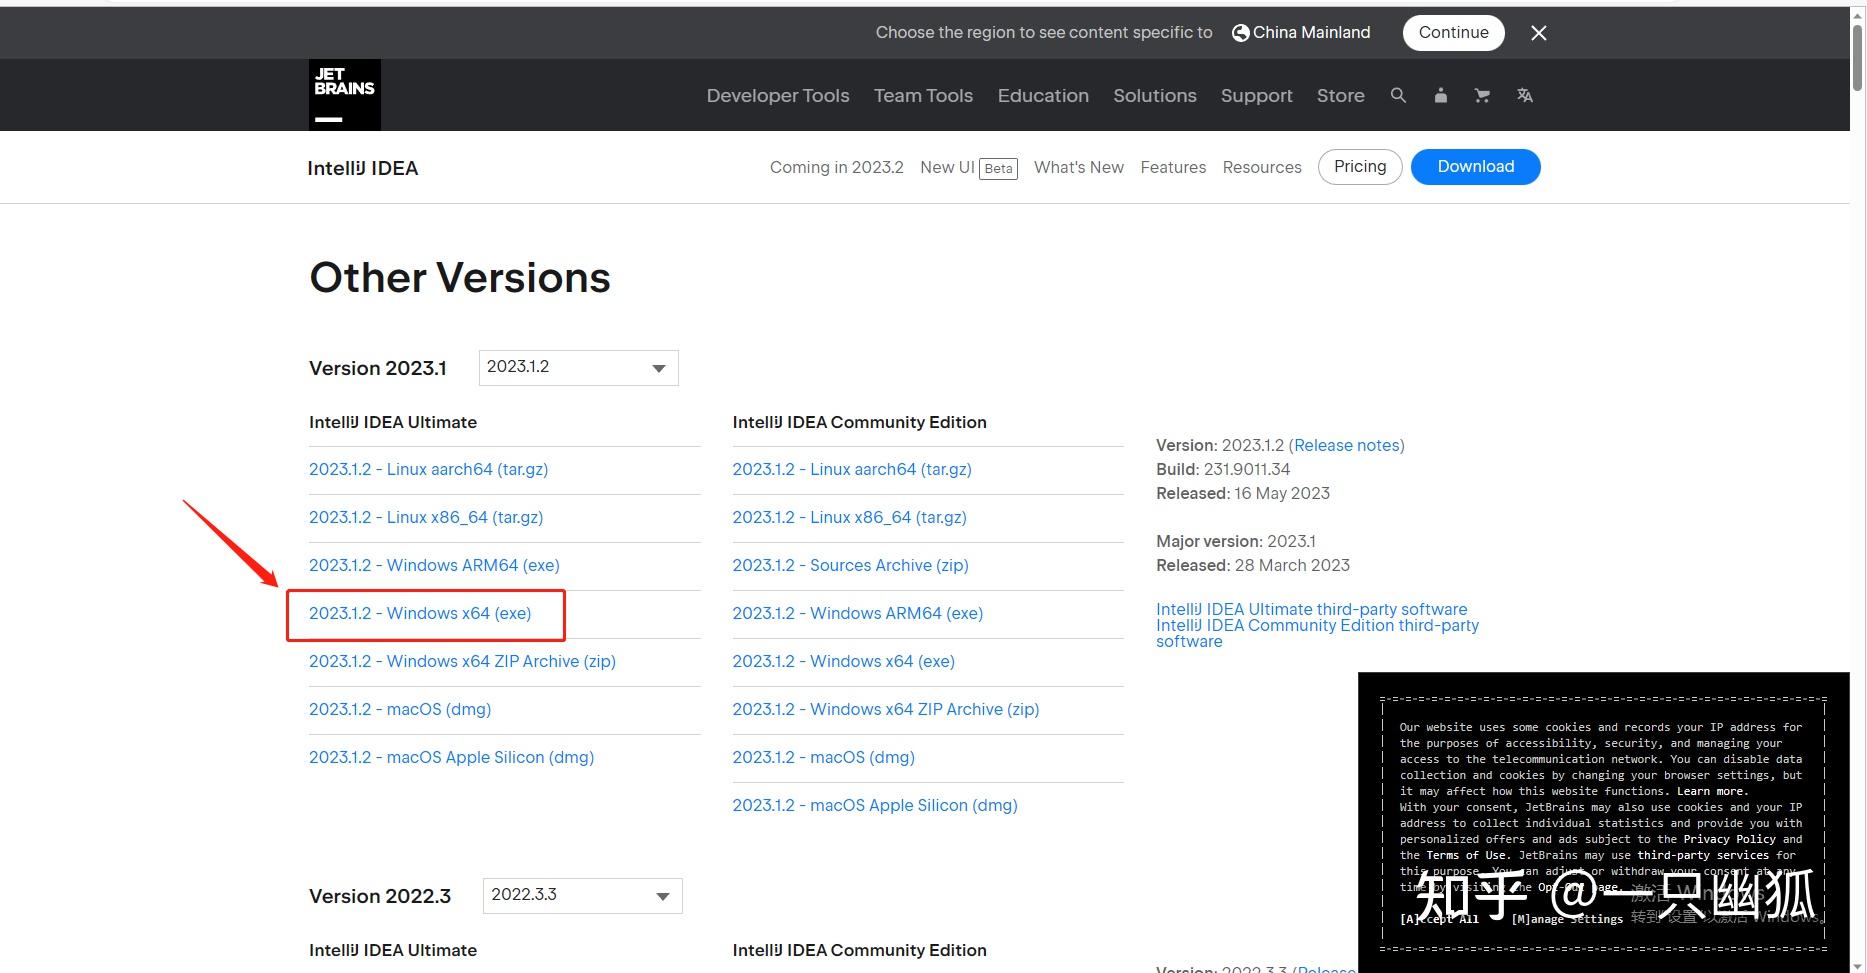Download Community 2023.1.2 Windows ARM64 exe

[x=857, y=613]
